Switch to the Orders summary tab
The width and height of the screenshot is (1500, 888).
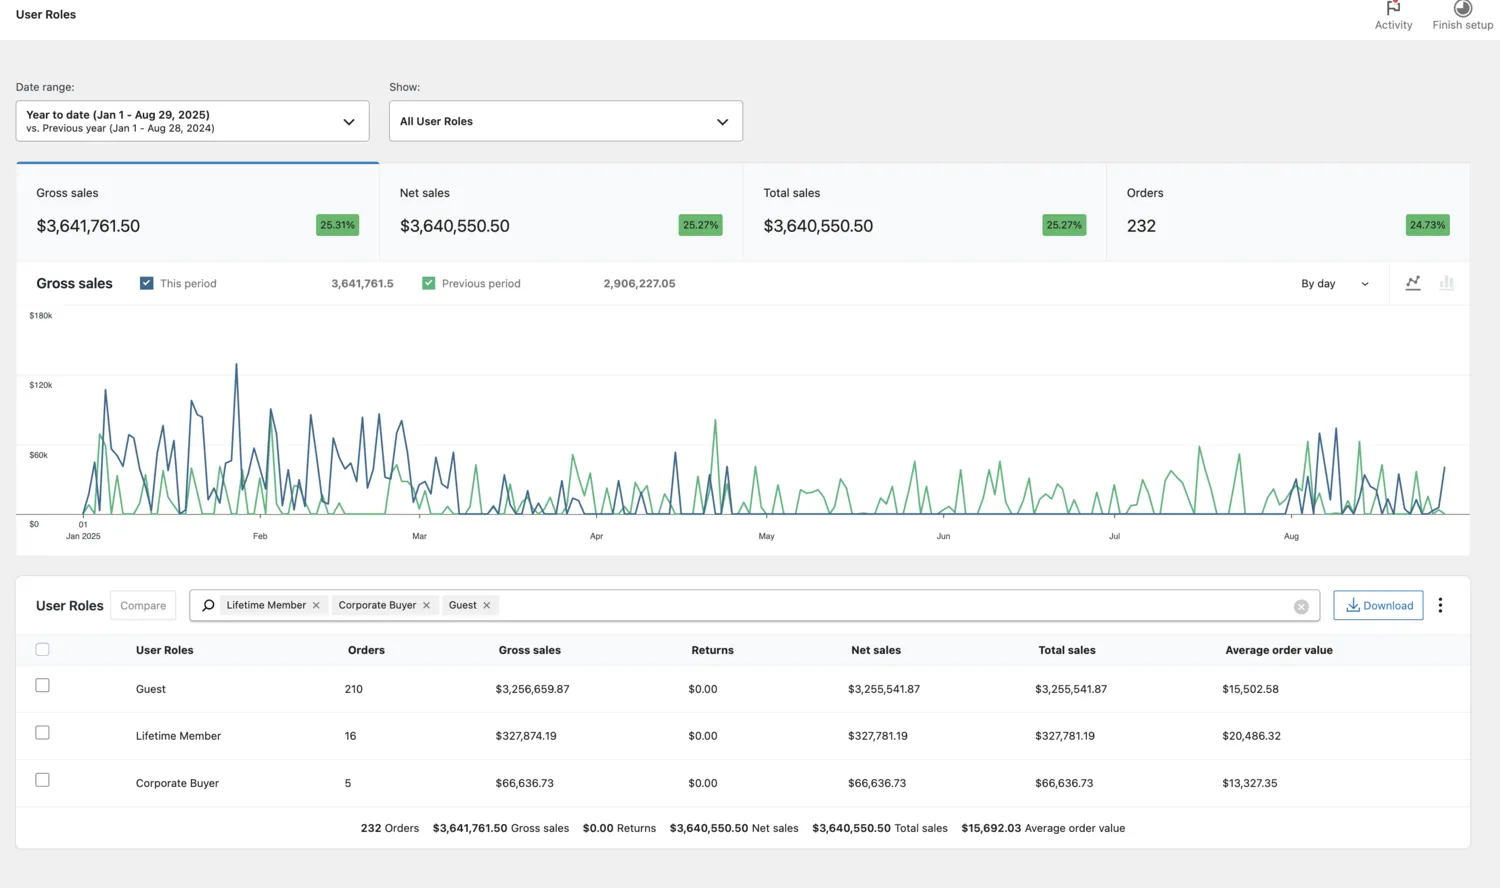point(1287,212)
